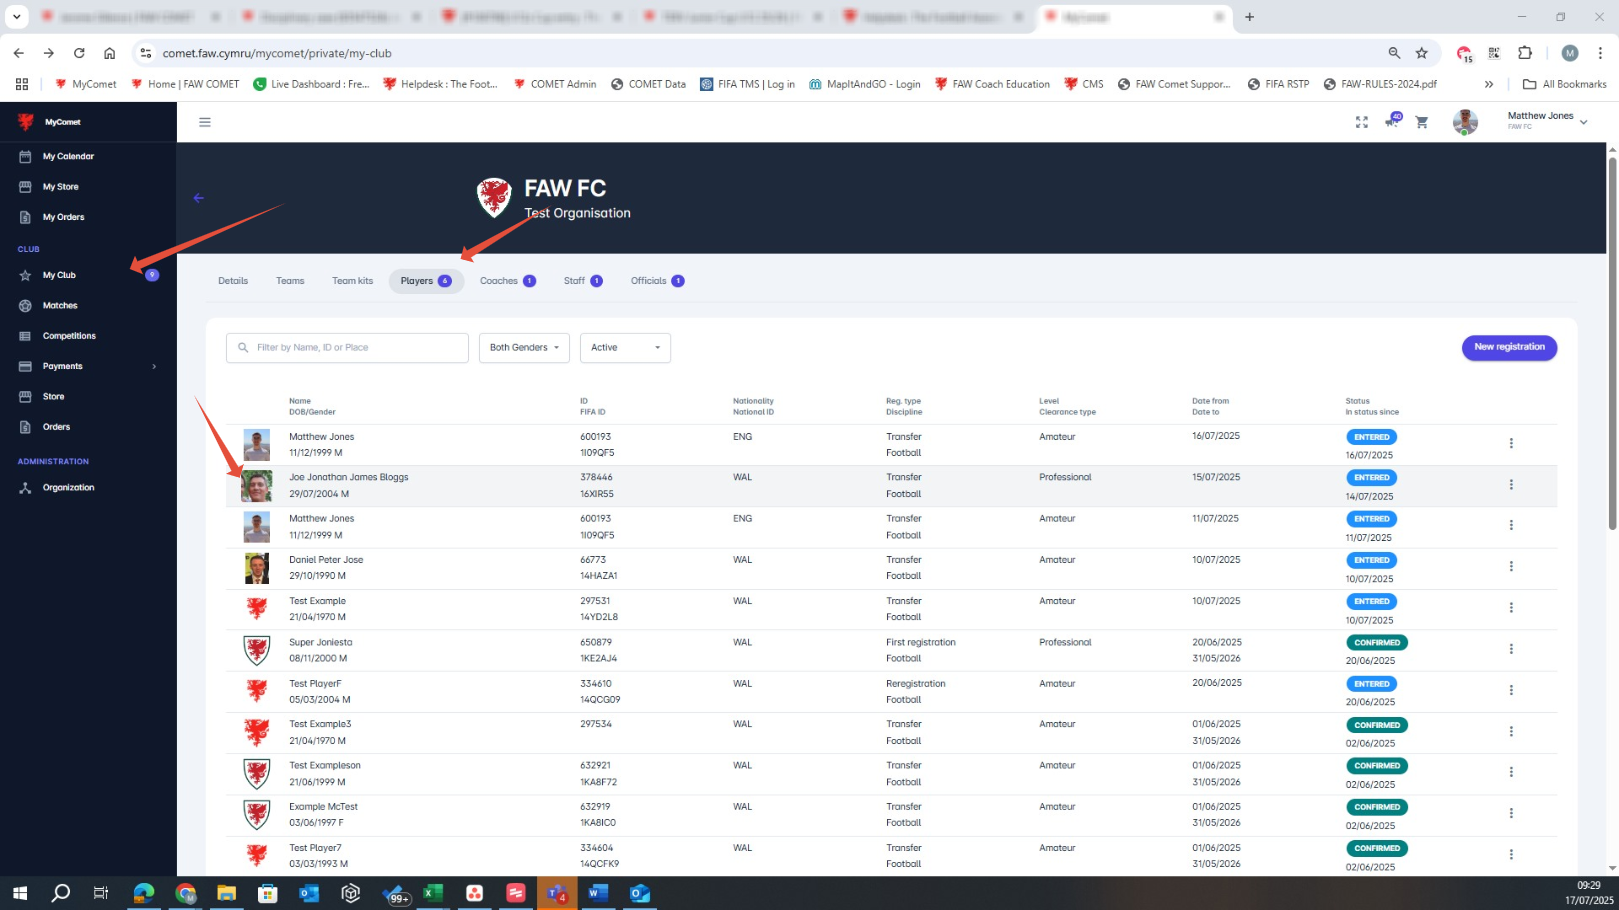Click the blue back arrow icon

[x=198, y=198]
